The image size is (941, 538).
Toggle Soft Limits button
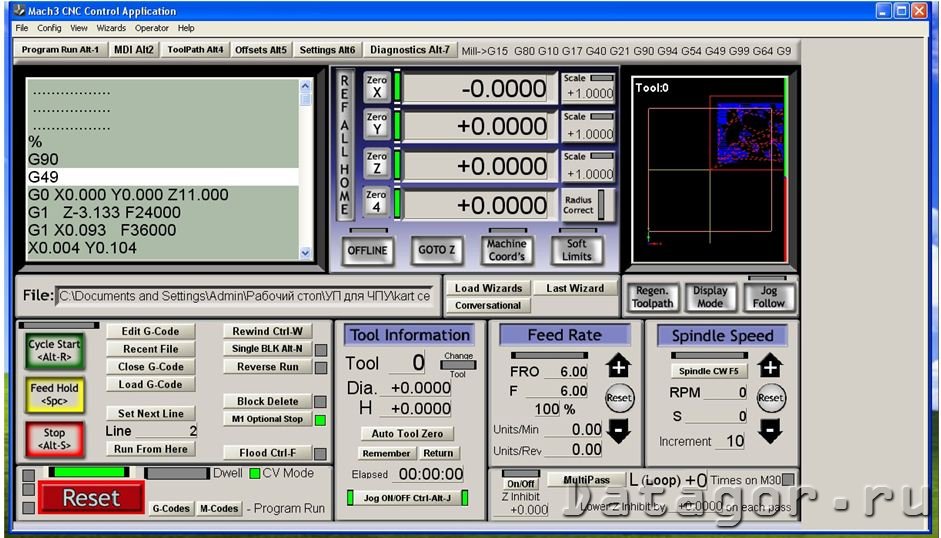tap(577, 250)
